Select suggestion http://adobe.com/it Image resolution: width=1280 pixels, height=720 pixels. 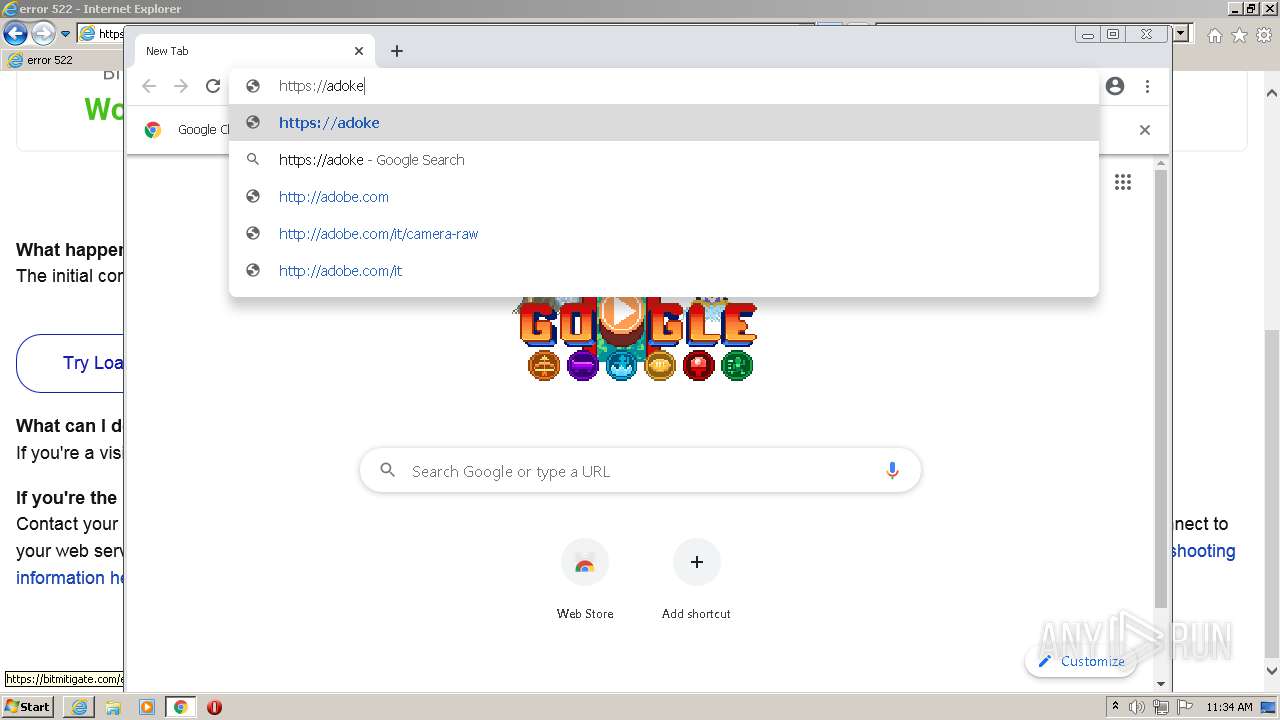(x=664, y=271)
